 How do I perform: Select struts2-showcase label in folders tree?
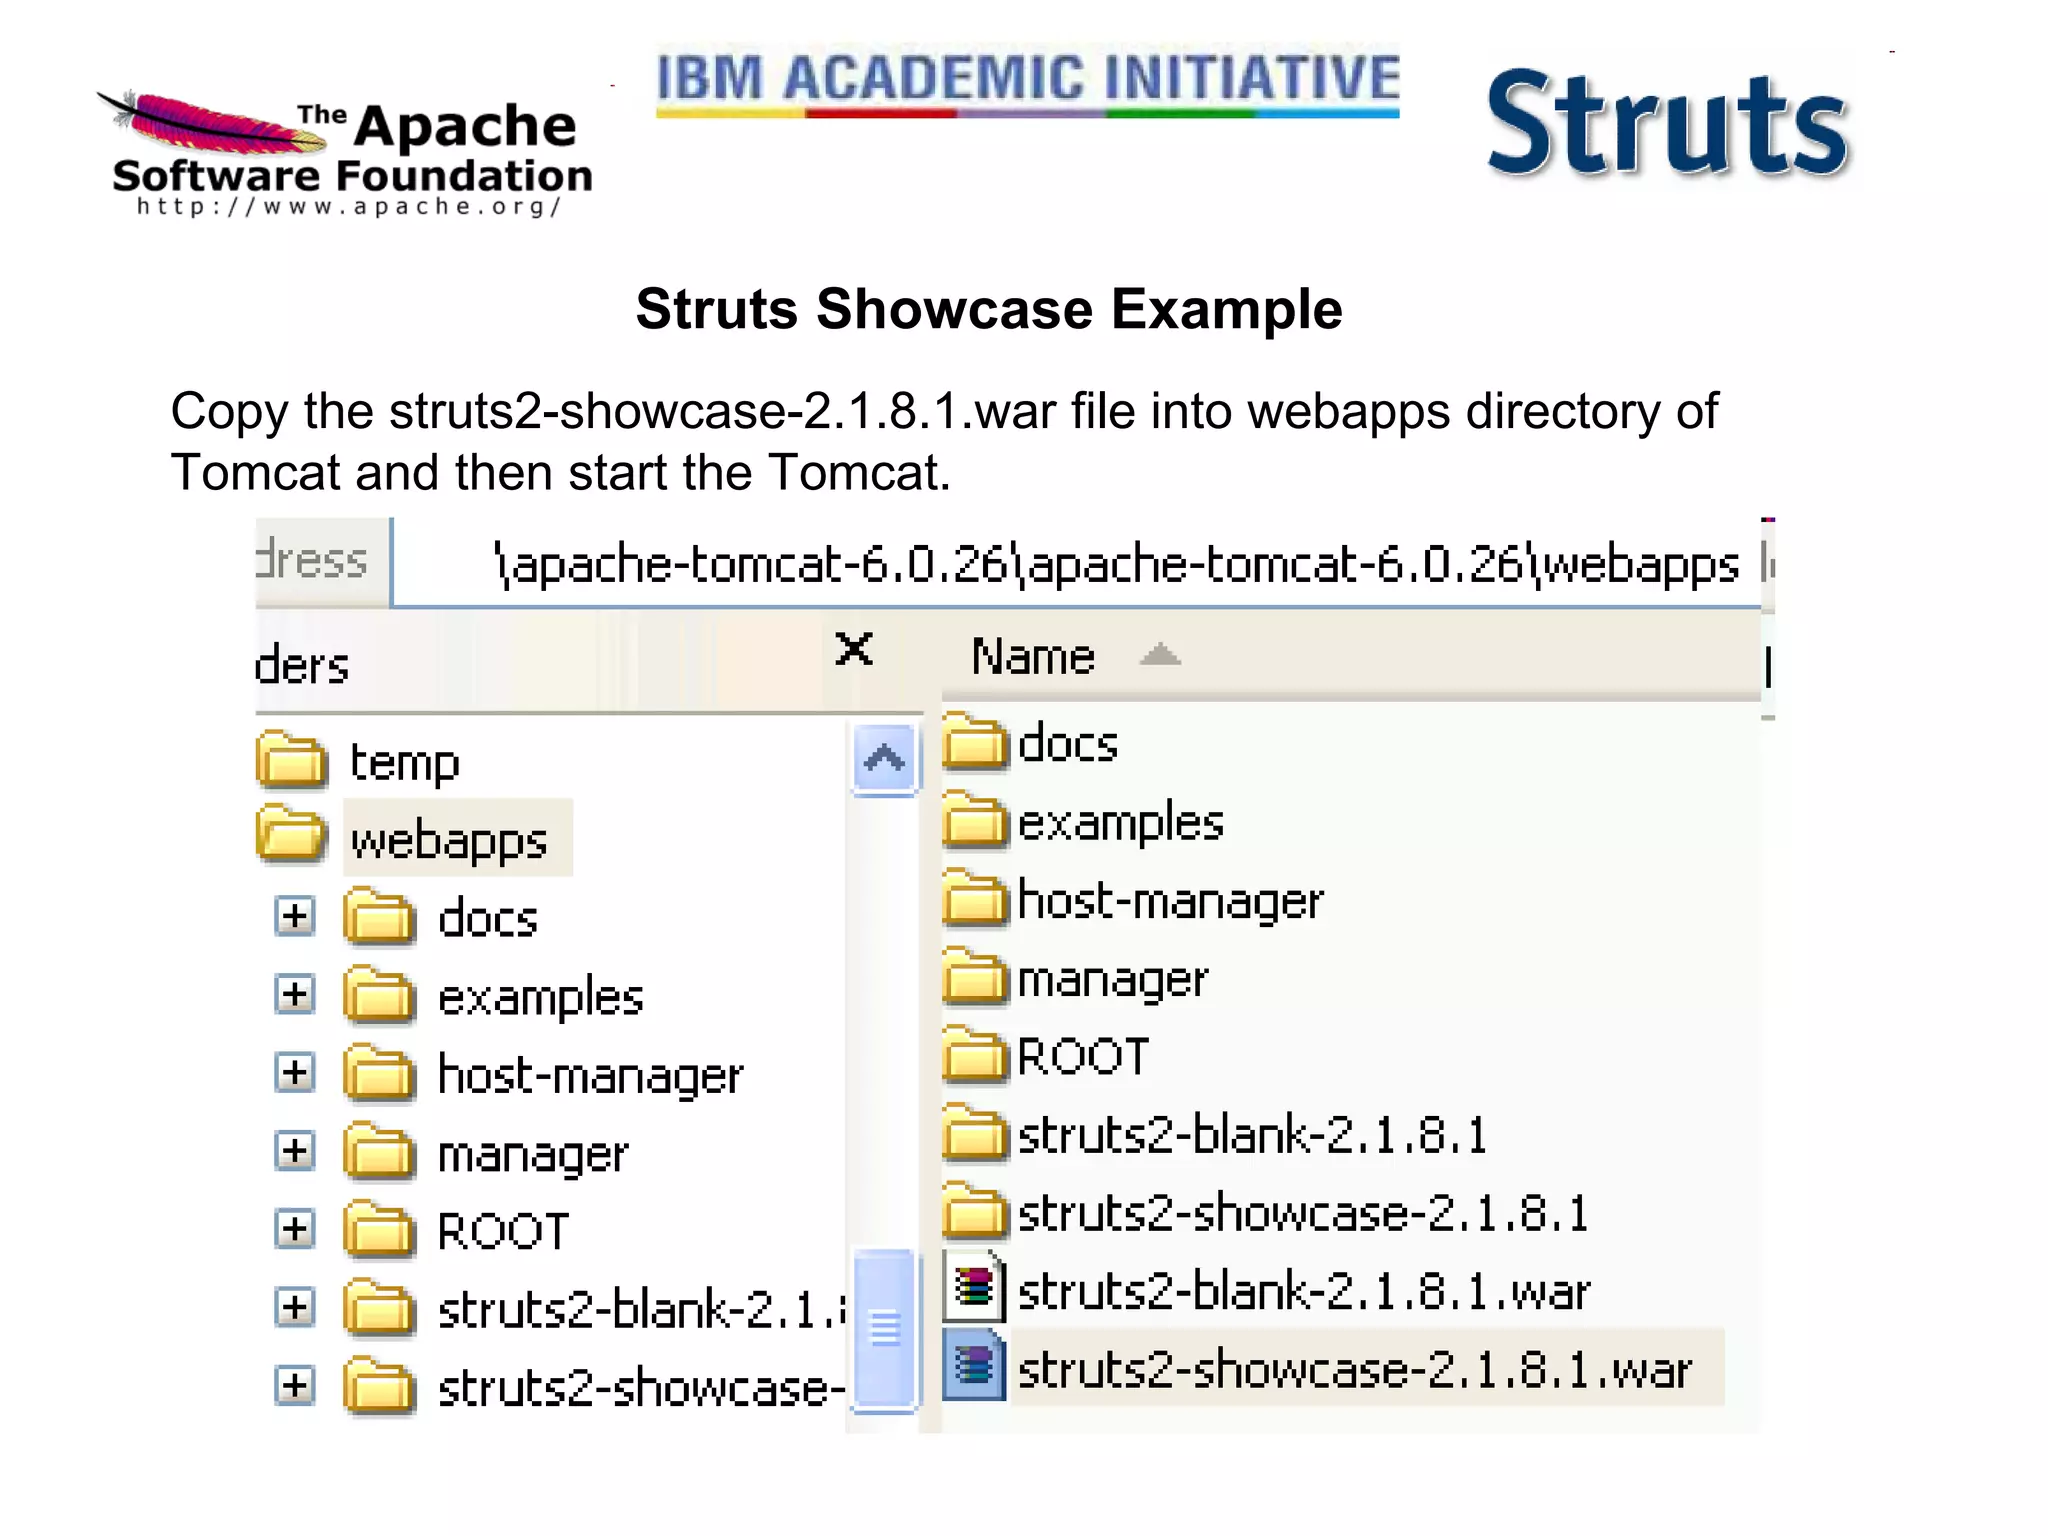(642, 1388)
